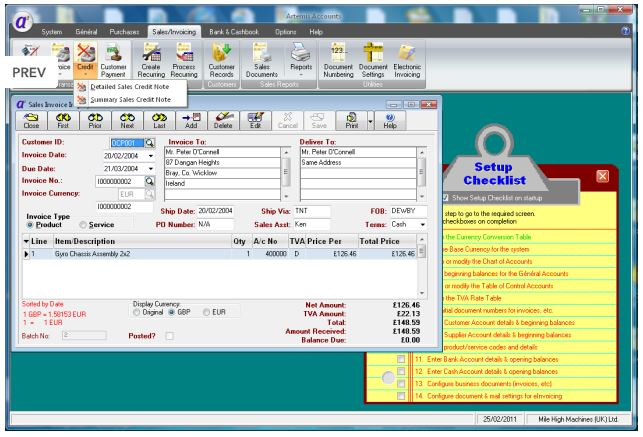Select EUR display currency
This screenshot has height=437, width=643.
pyautogui.click(x=207, y=312)
